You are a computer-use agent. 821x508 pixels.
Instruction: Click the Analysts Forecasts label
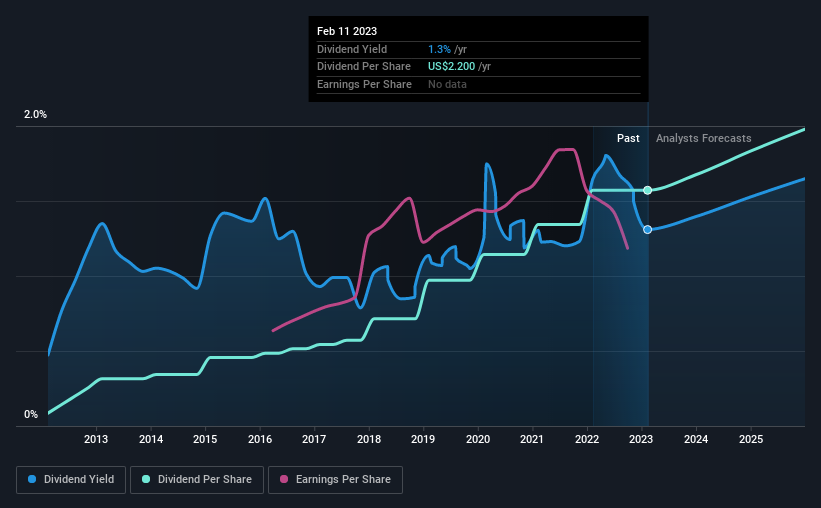pos(704,138)
